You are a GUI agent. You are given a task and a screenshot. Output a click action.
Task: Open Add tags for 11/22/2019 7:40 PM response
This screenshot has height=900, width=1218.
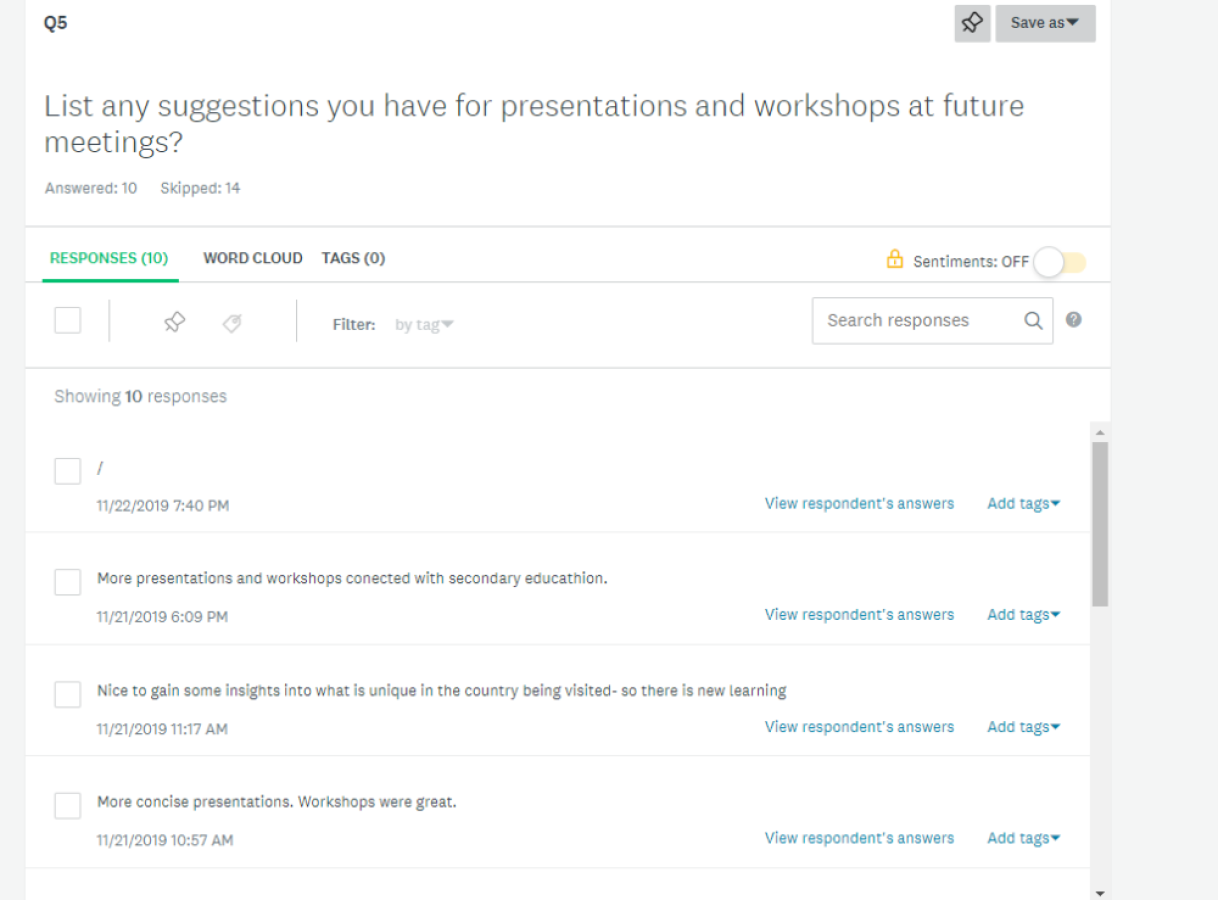1024,503
